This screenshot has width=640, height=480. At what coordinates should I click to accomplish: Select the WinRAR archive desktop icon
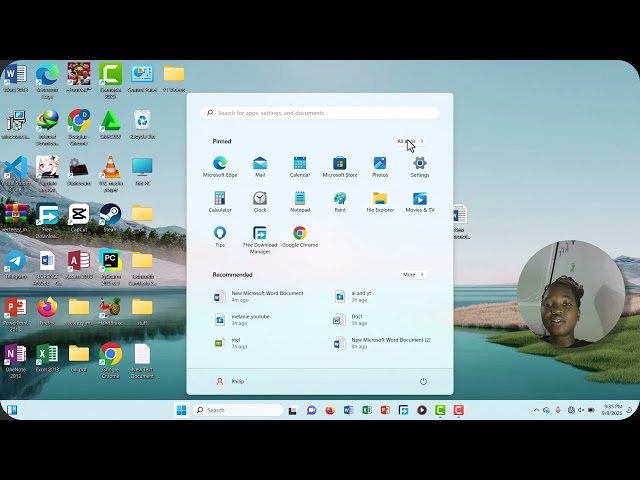point(16,218)
